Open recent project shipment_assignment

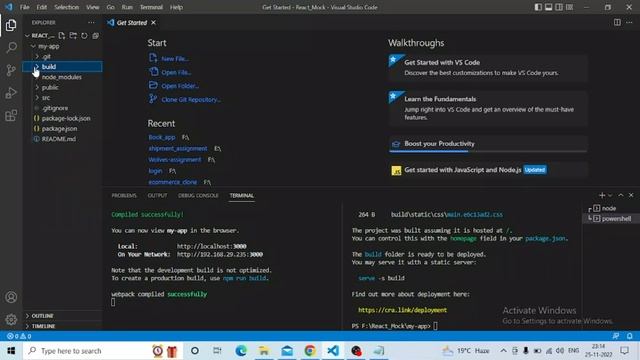[x=178, y=149]
